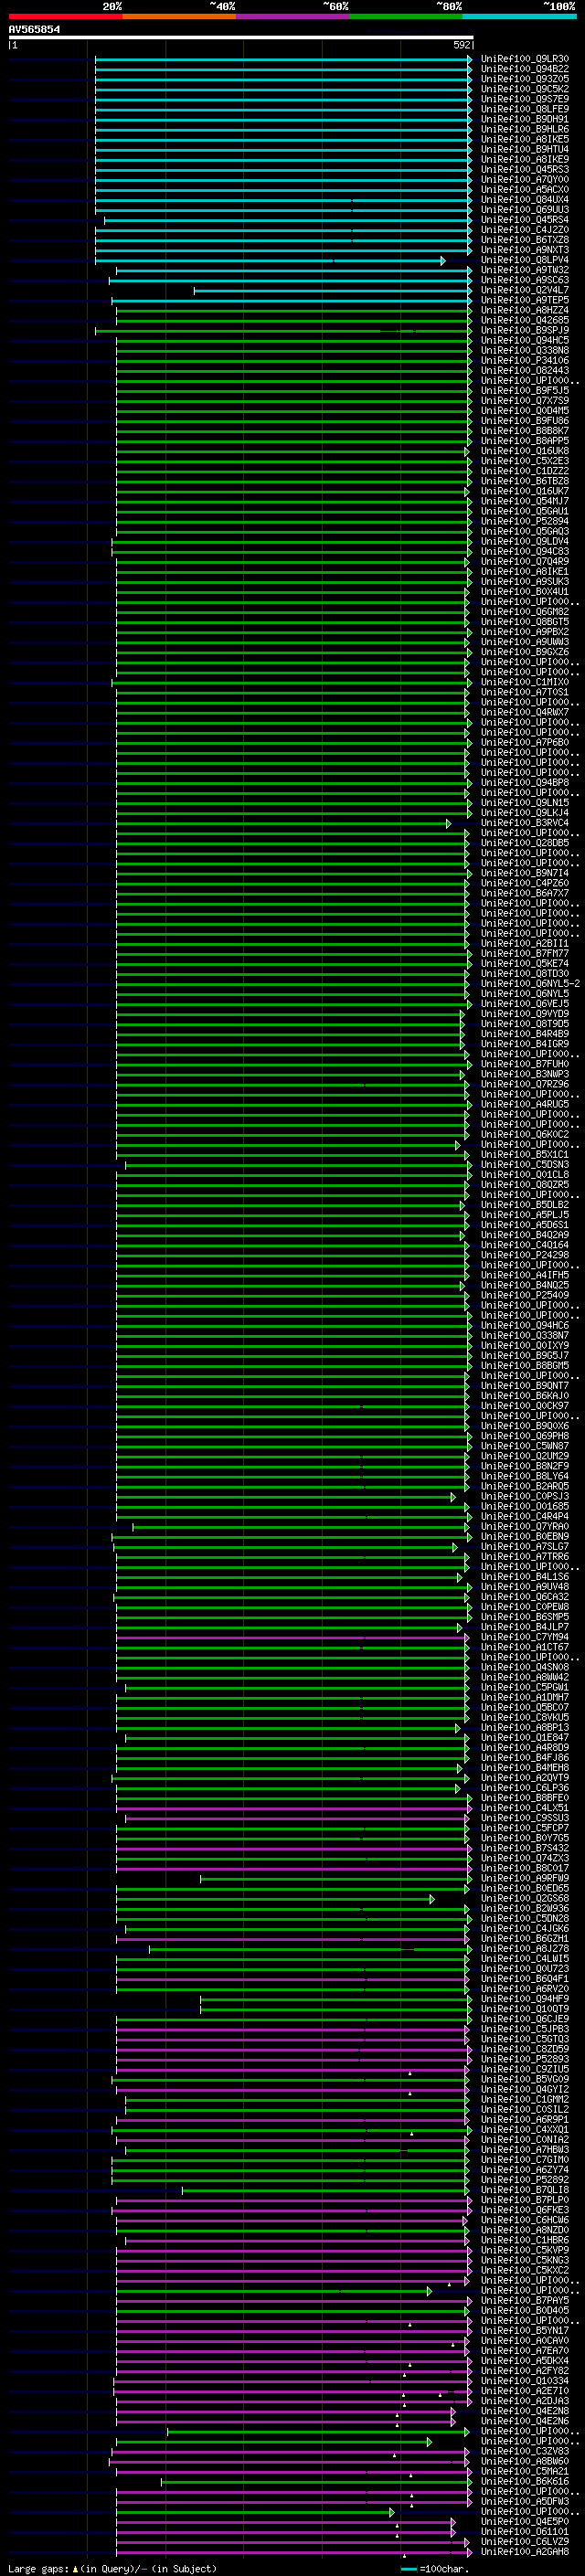Click the white query sequence bar
The width and height of the screenshot is (585, 2576).
[240, 37]
